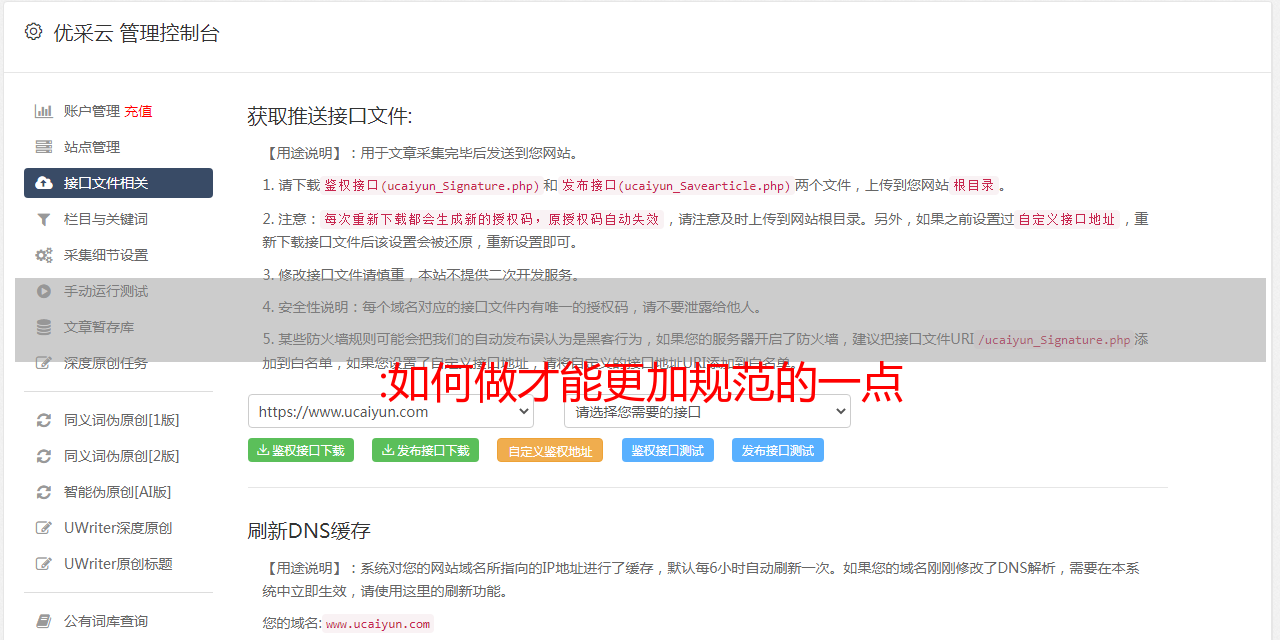Screen dimensions: 1280x640
Task: Click the cloud upload icon for 接口文件相关
Action: click(44, 183)
